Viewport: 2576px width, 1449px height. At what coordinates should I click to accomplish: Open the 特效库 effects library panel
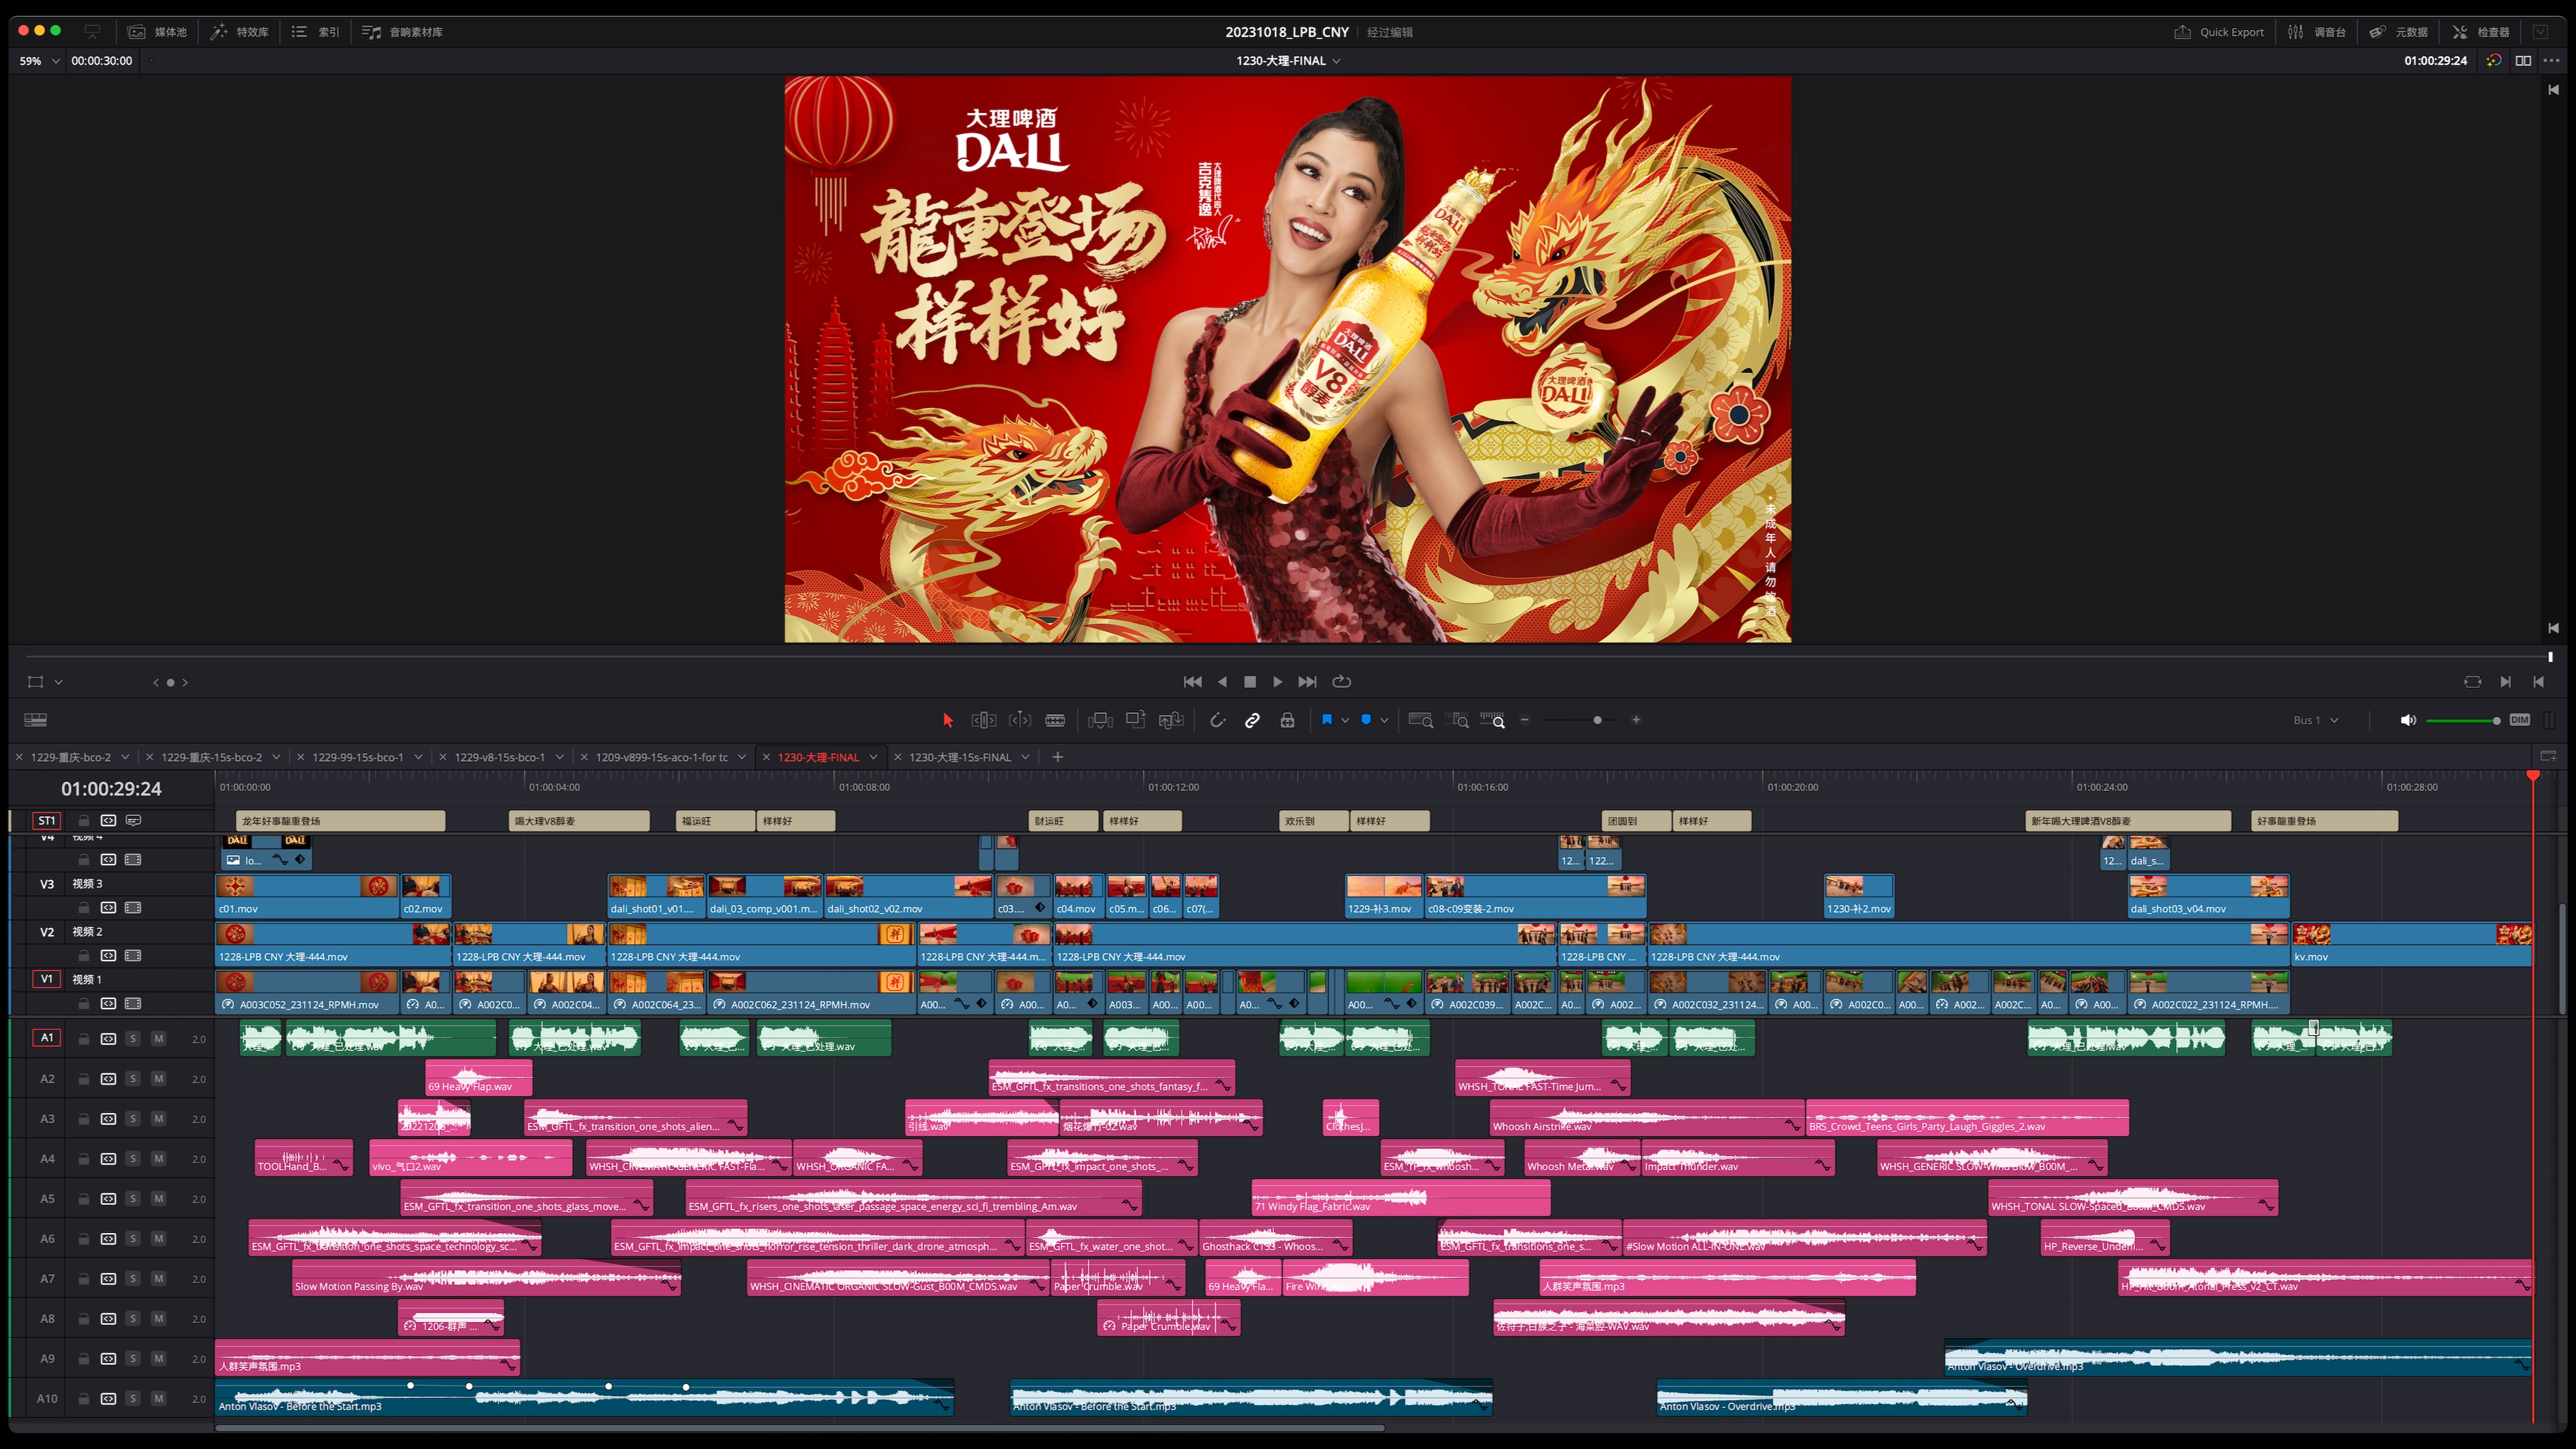(240, 32)
